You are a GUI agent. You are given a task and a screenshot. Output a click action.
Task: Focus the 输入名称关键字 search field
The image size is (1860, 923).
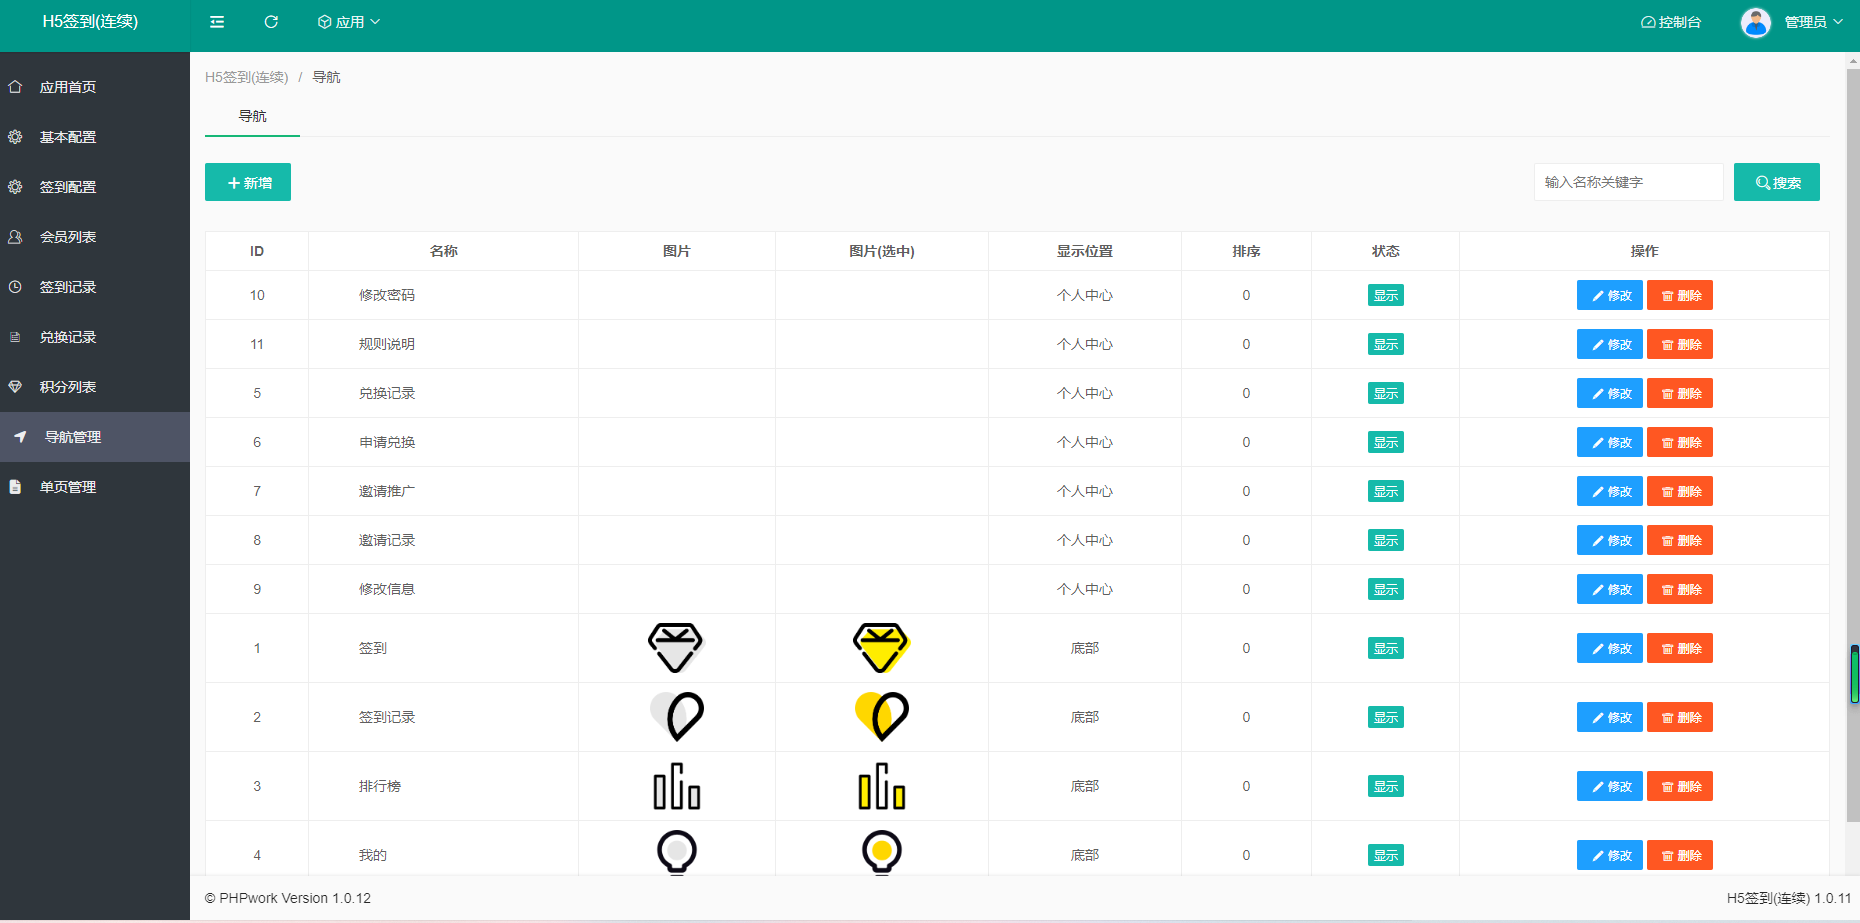coord(1628,182)
